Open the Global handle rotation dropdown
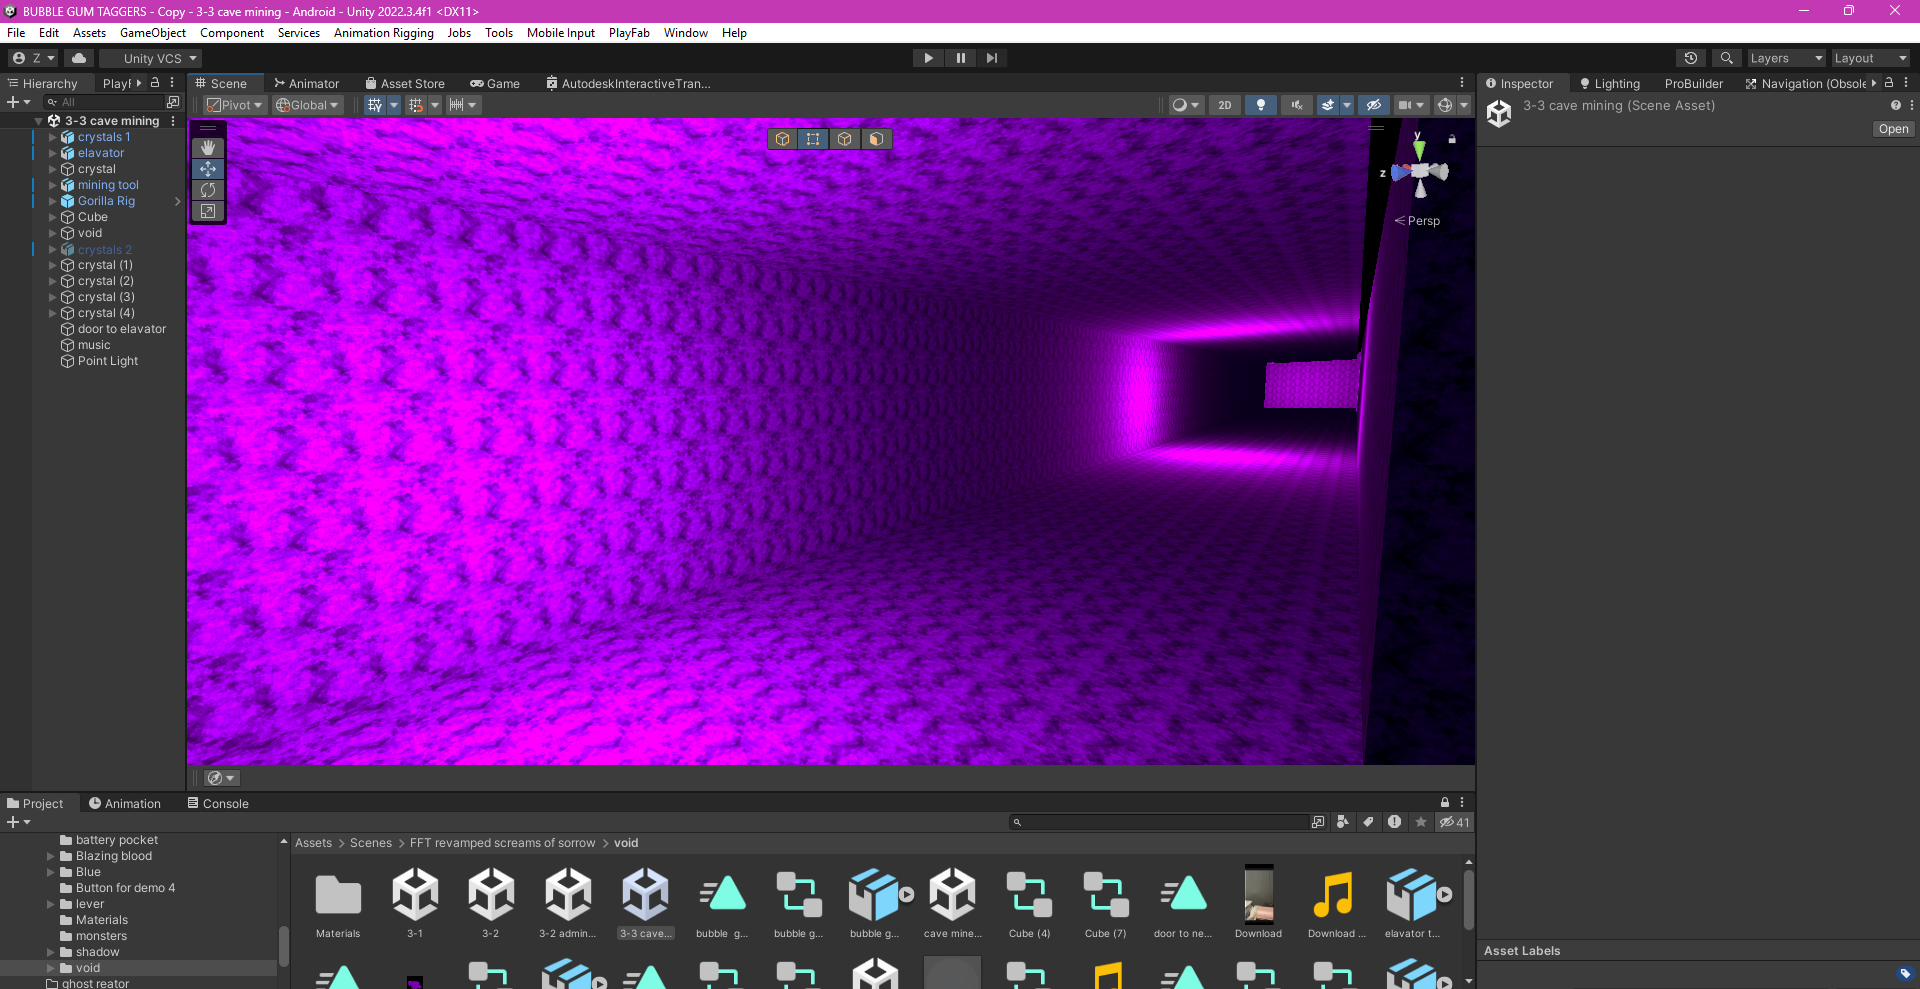The height and width of the screenshot is (989, 1920). pyautogui.click(x=308, y=105)
